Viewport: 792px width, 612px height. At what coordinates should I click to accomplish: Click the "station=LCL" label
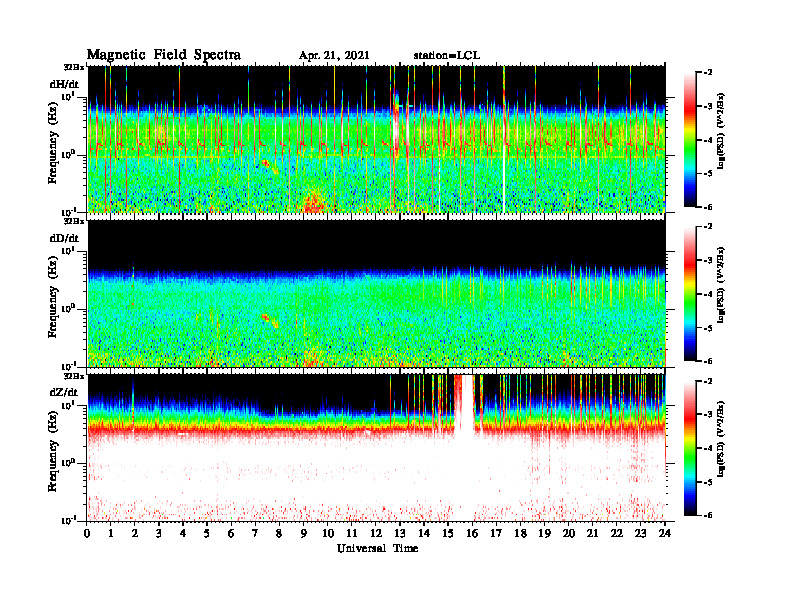point(447,56)
